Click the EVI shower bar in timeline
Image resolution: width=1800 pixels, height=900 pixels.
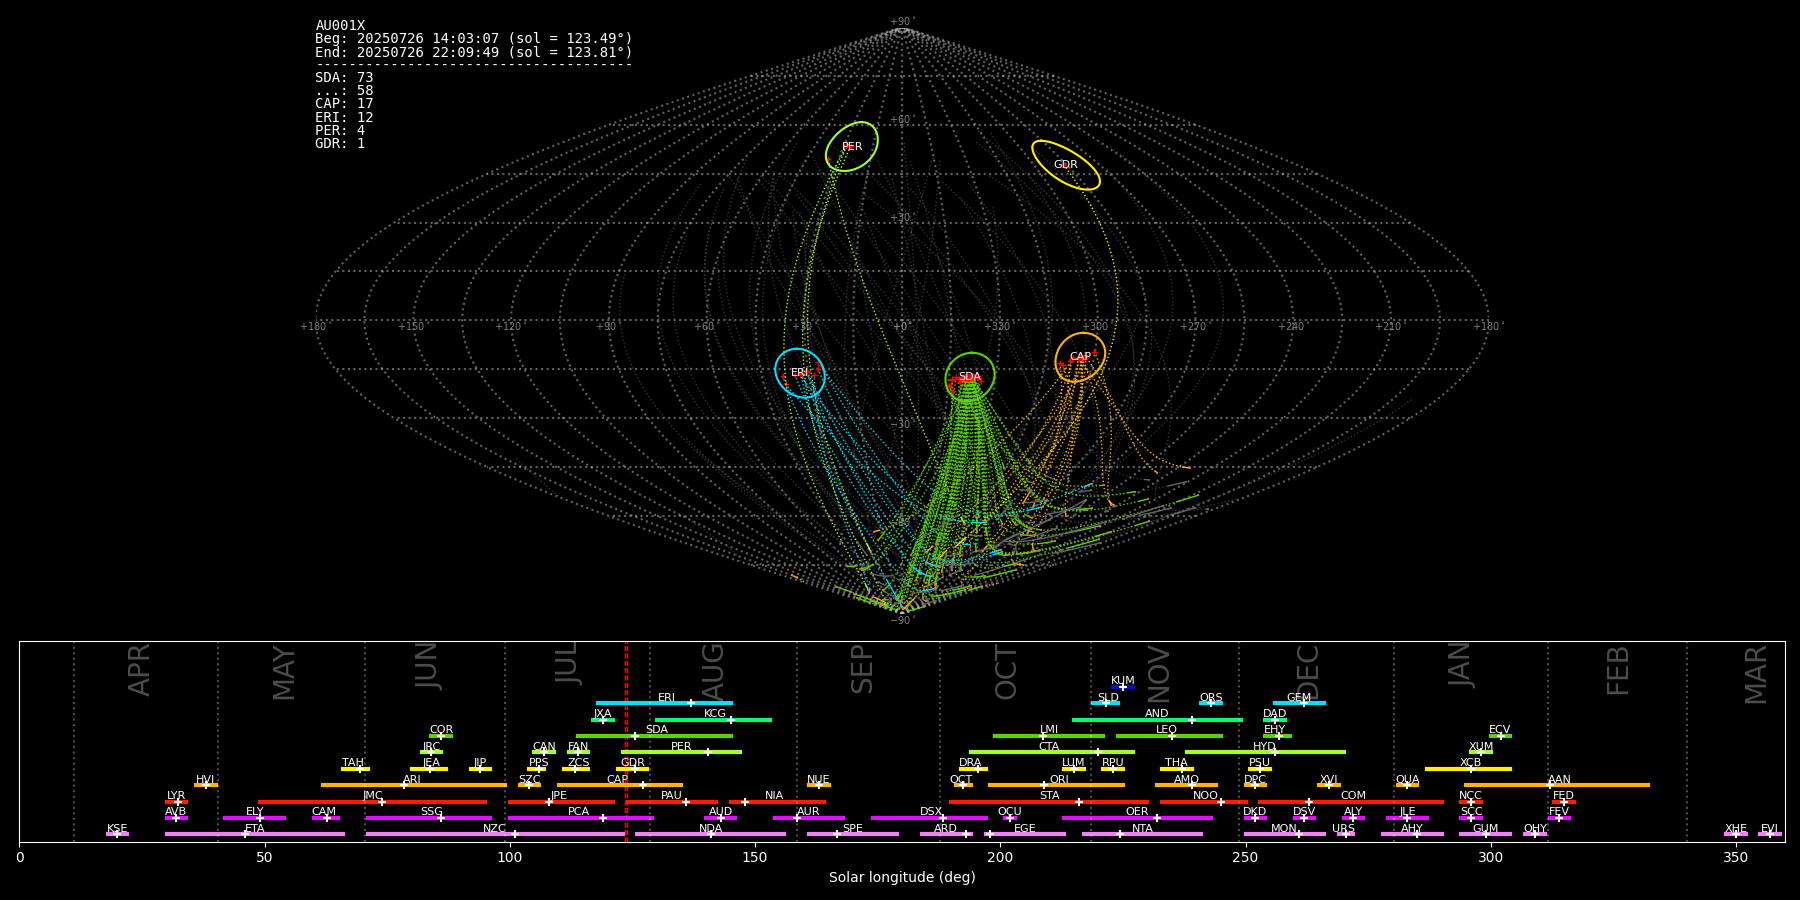click(1770, 834)
